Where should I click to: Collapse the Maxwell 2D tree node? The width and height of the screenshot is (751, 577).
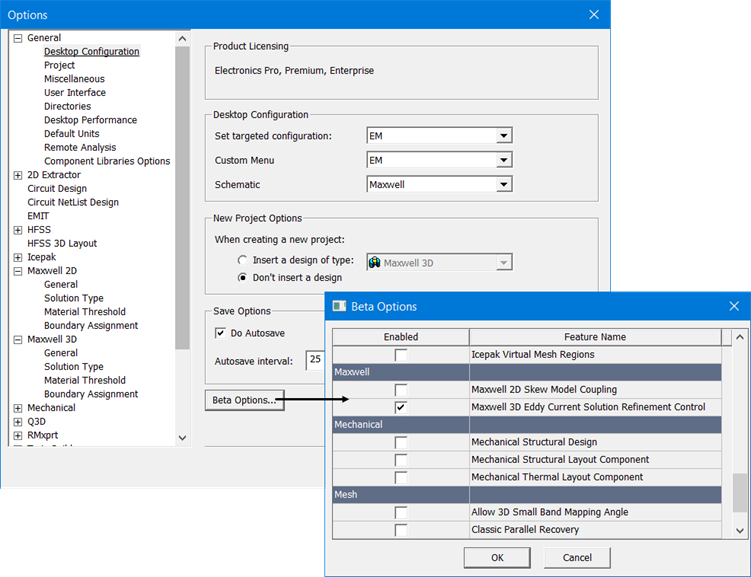point(18,272)
